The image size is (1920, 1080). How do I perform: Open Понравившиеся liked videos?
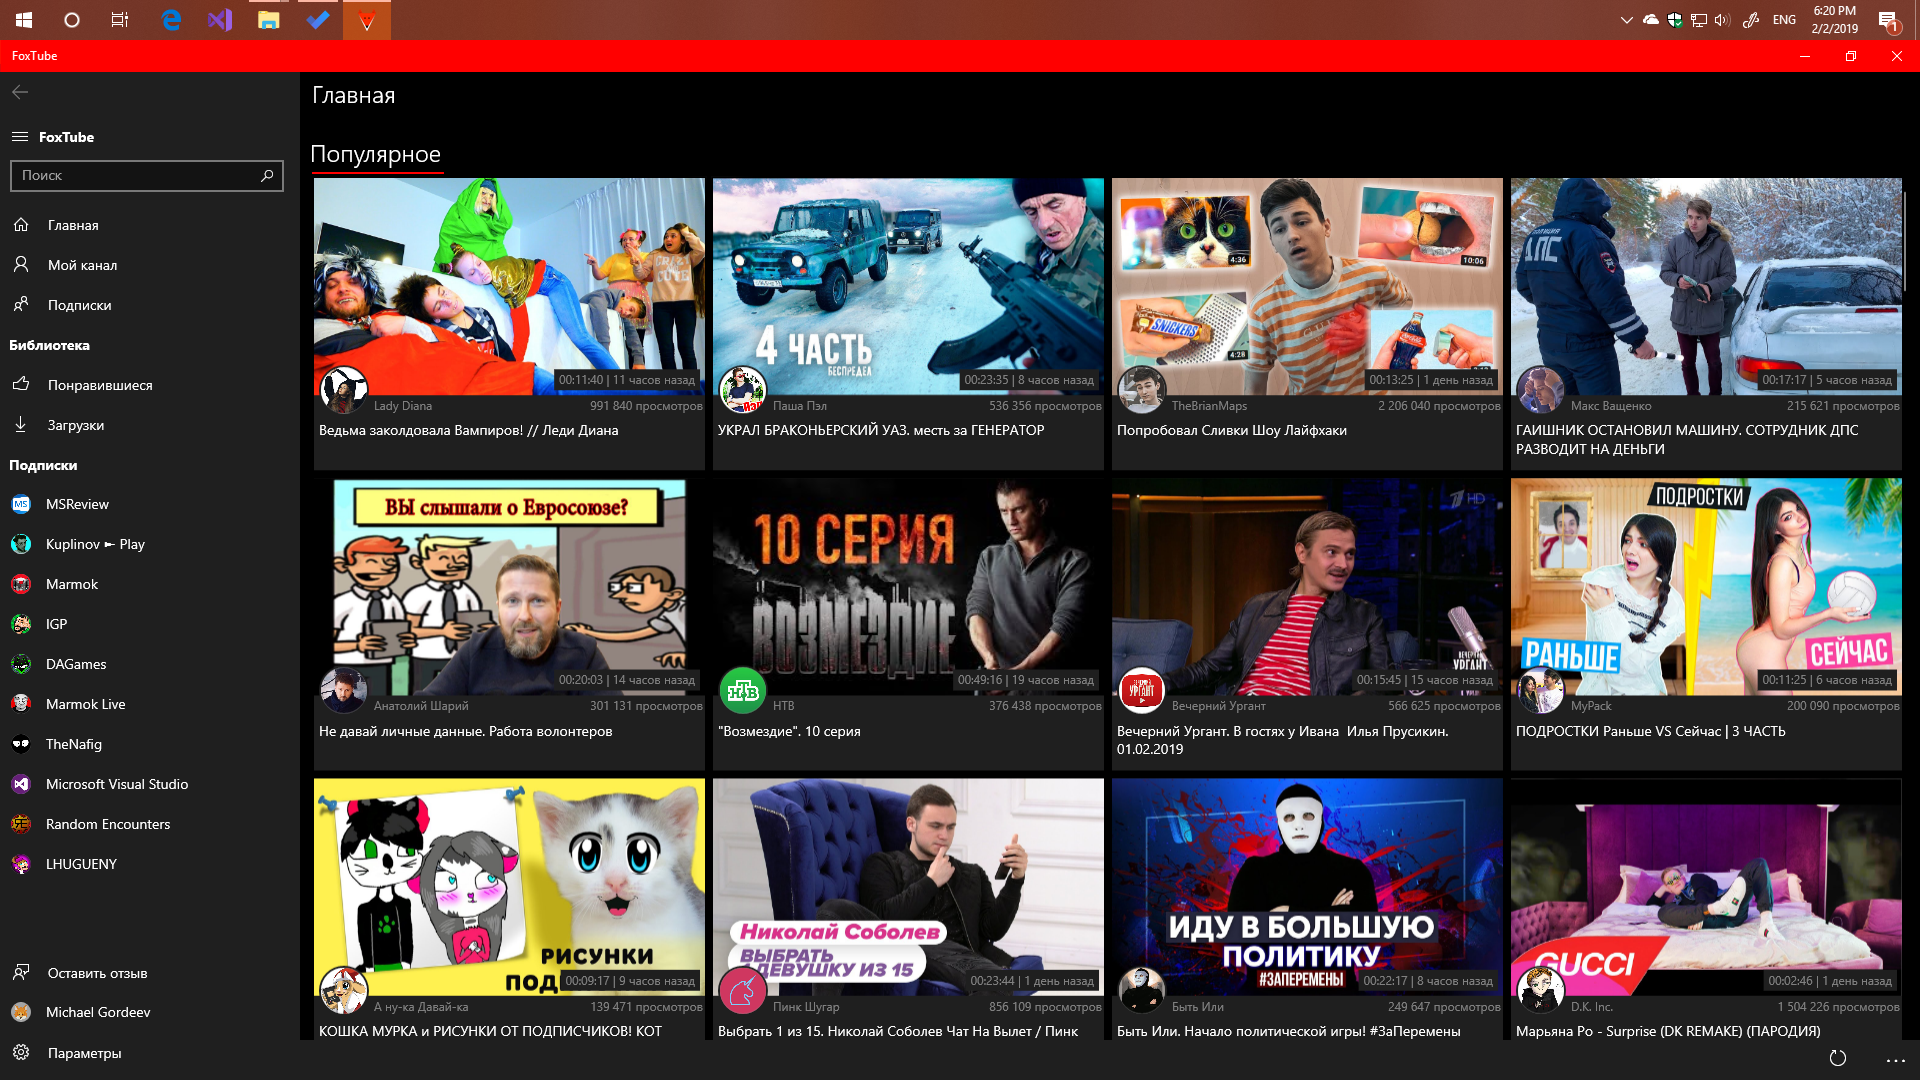click(100, 385)
